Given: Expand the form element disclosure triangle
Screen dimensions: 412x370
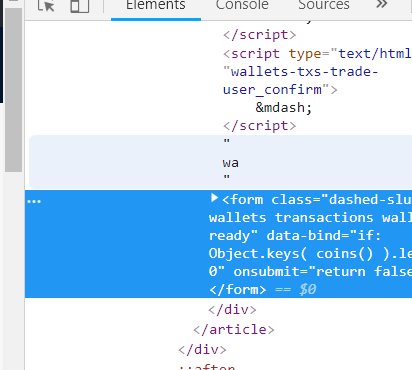Looking at the screenshot, I should coord(214,198).
